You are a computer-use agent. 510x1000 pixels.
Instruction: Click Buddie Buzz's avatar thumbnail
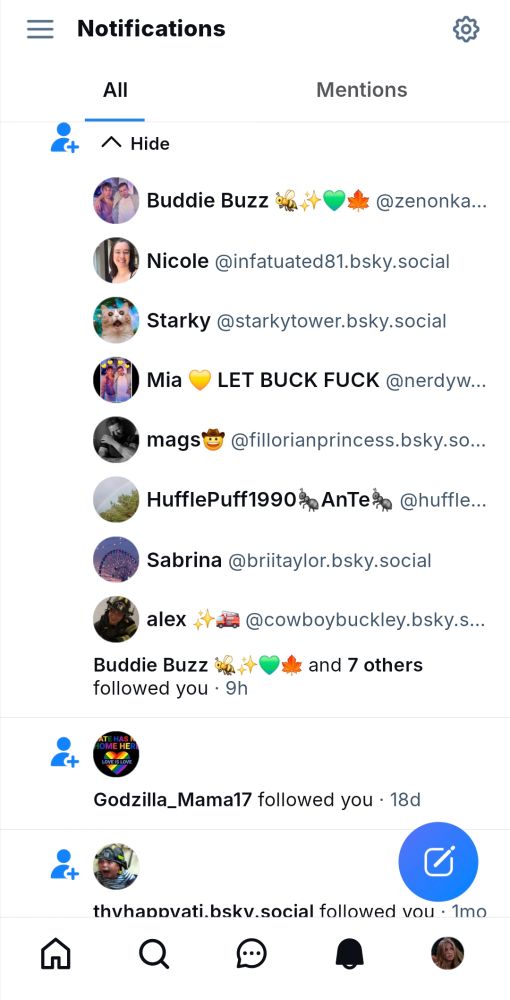coord(116,200)
